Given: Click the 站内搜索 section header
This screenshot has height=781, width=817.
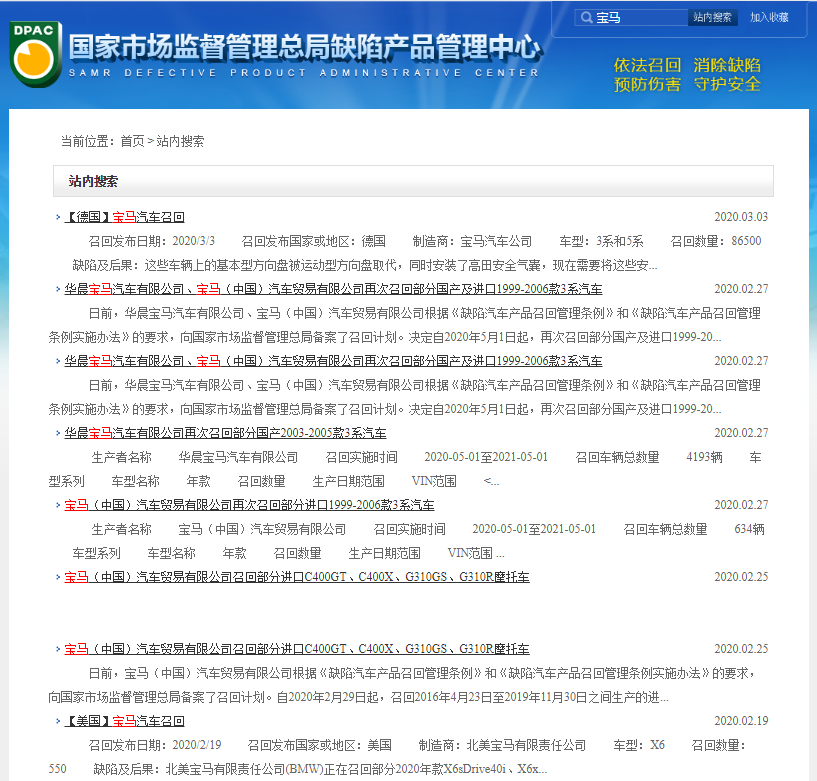Looking at the screenshot, I should pyautogui.click(x=413, y=181).
